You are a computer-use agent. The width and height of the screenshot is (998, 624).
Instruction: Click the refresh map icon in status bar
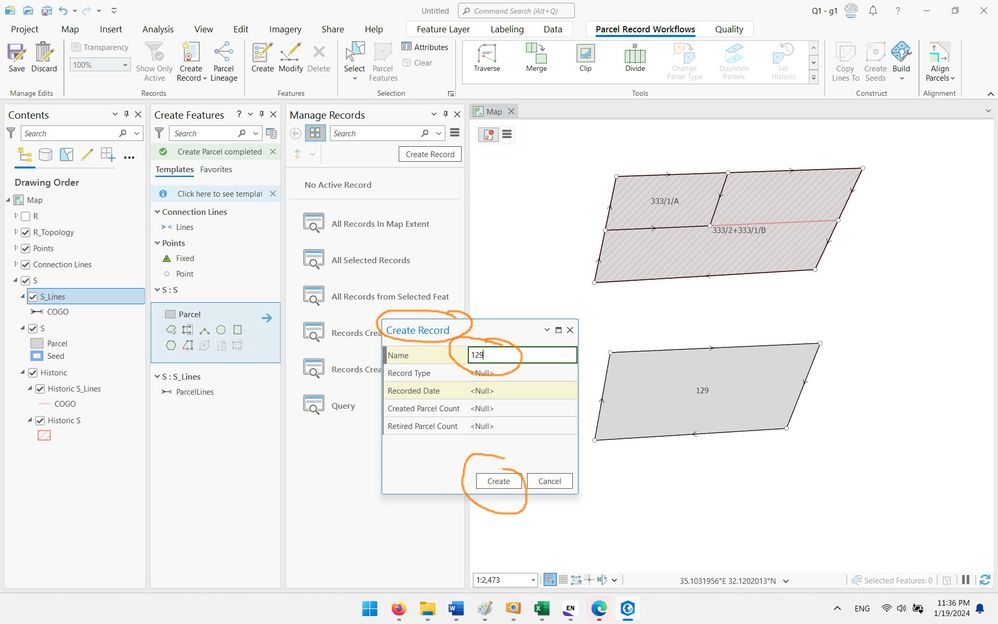(x=985, y=579)
